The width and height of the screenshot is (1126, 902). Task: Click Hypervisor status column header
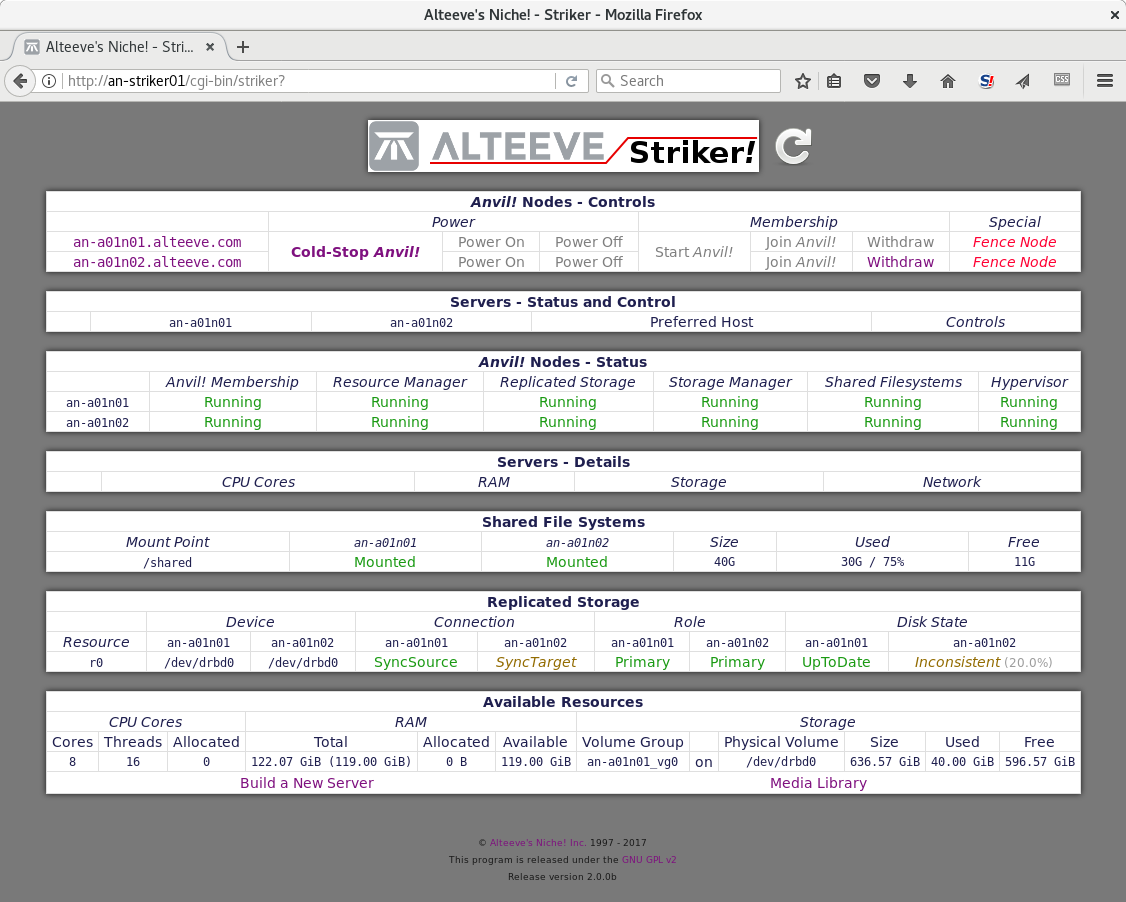1029,382
